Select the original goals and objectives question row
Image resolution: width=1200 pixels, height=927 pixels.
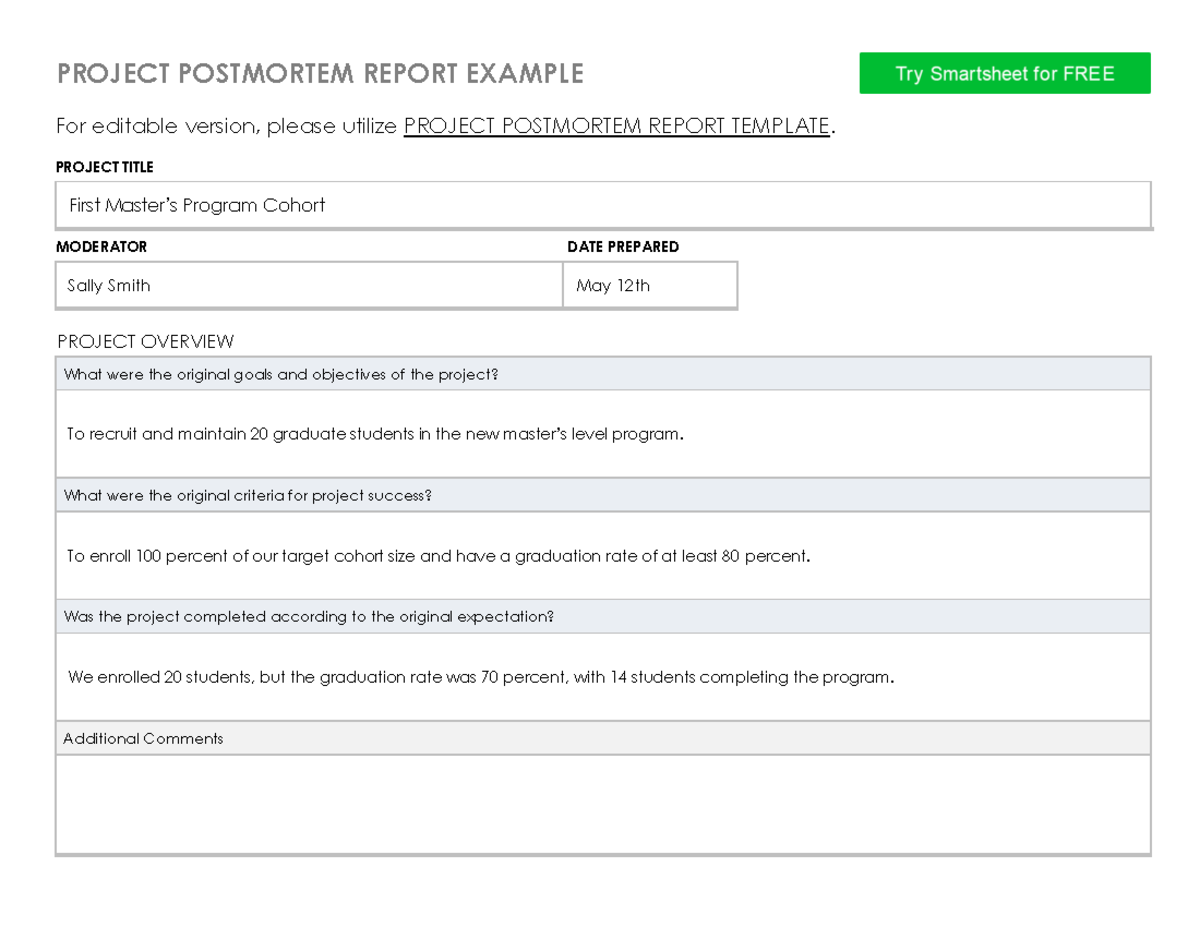(603, 375)
